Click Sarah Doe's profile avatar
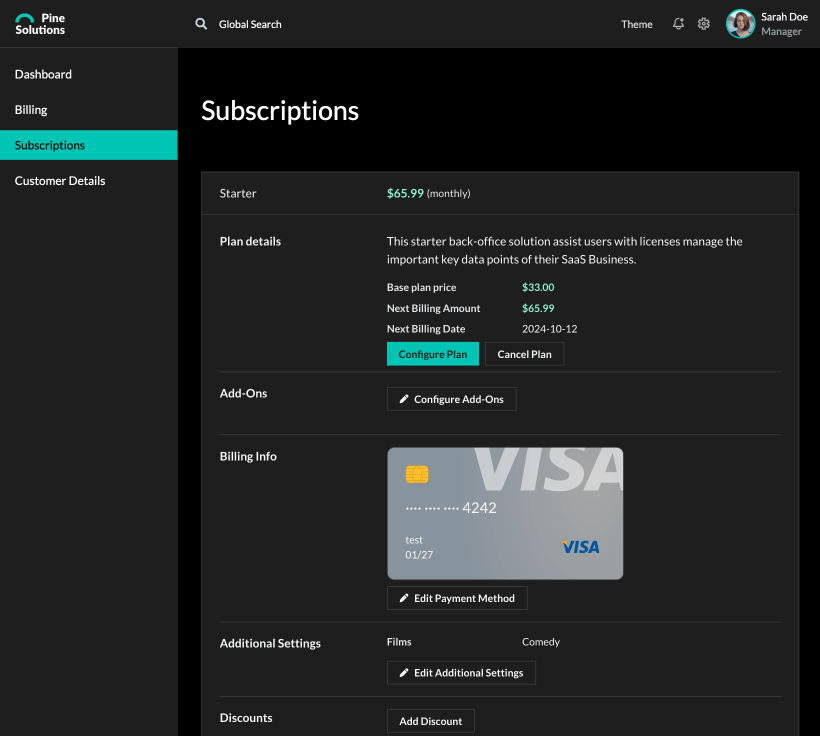Viewport: 820px width, 736px height. tap(740, 24)
